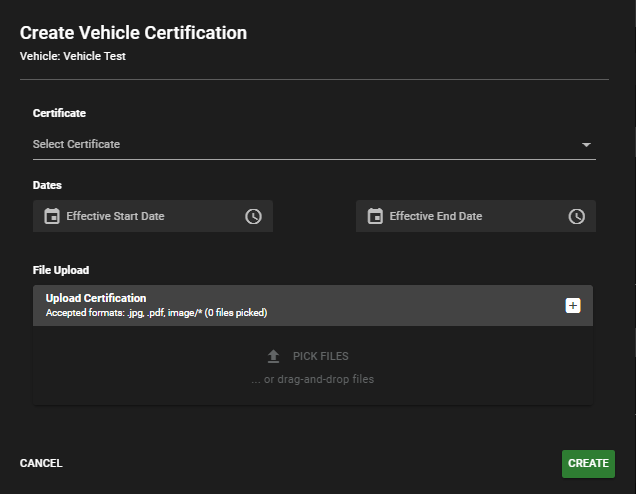The width and height of the screenshot is (636, 494).
Task: Open calendar for Effective Start Date
Action: click(x=52, y=216)
